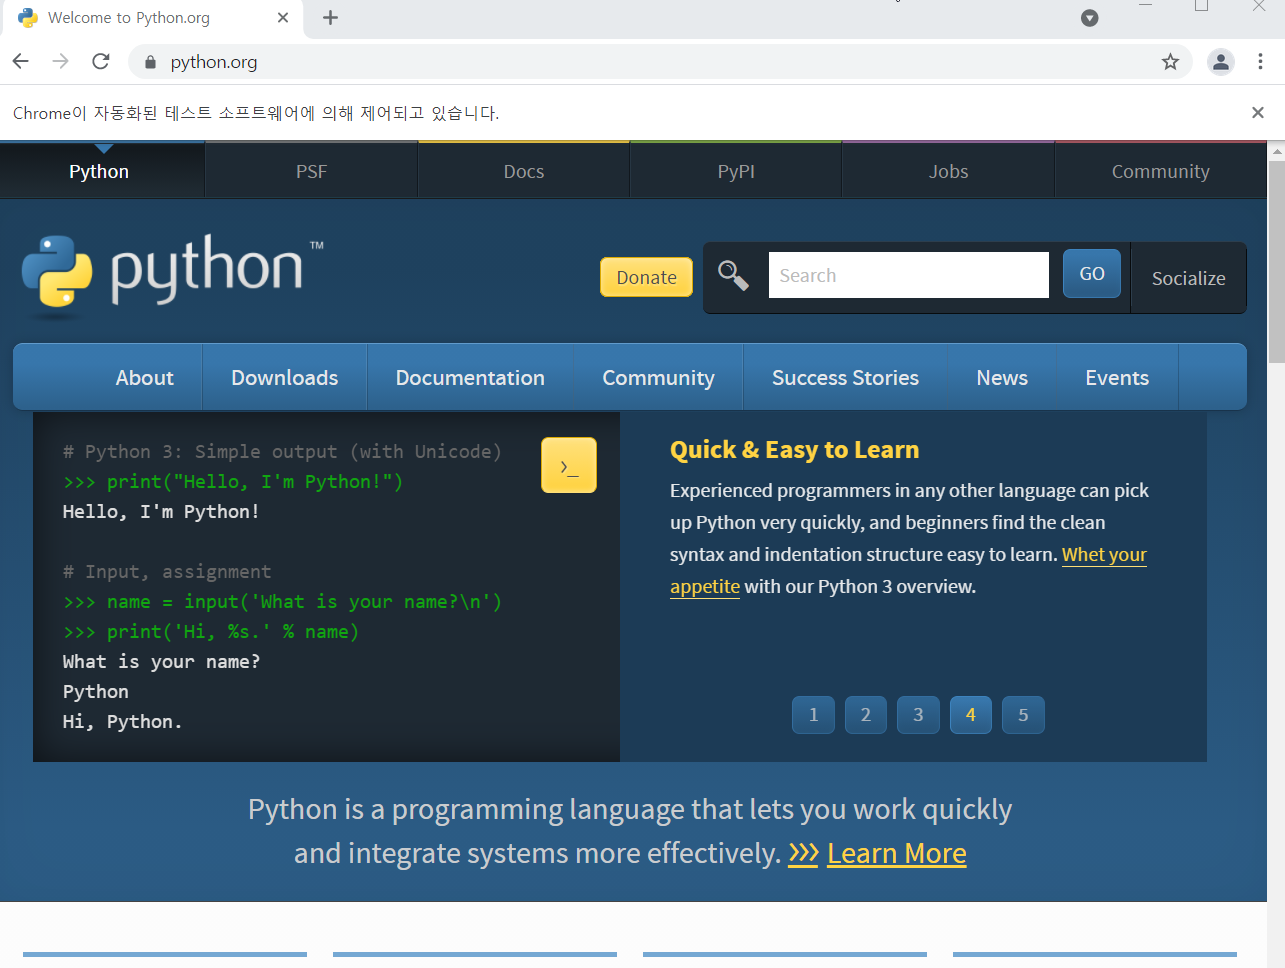The height and width of the screenshot is (968, 1285).
Task: Click the Learn More link
Action: 897,853
